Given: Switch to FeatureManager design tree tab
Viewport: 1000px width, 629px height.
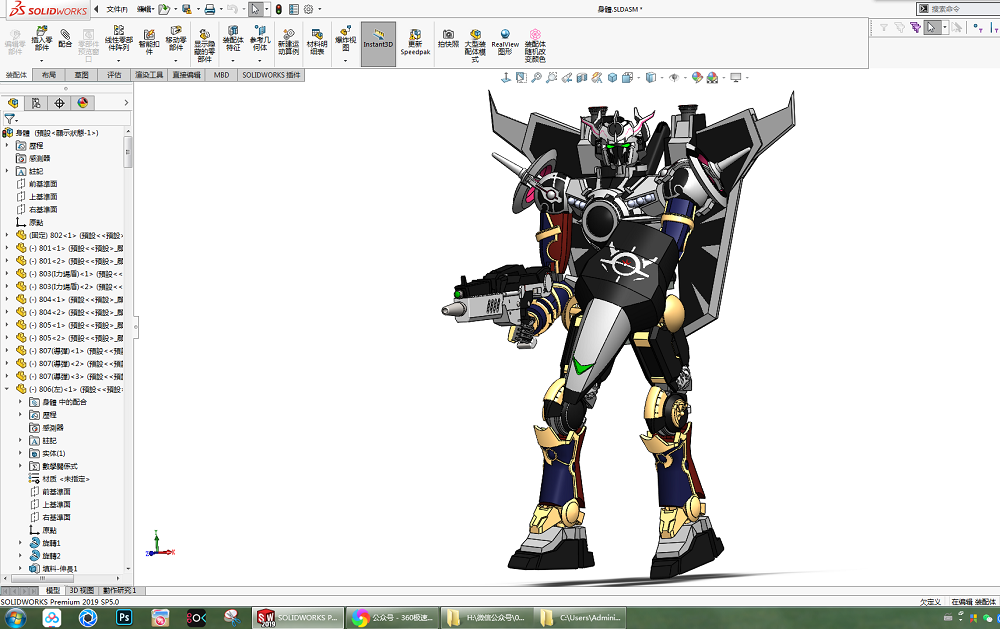Looking at the screenshot, I should tap(13, 103).
